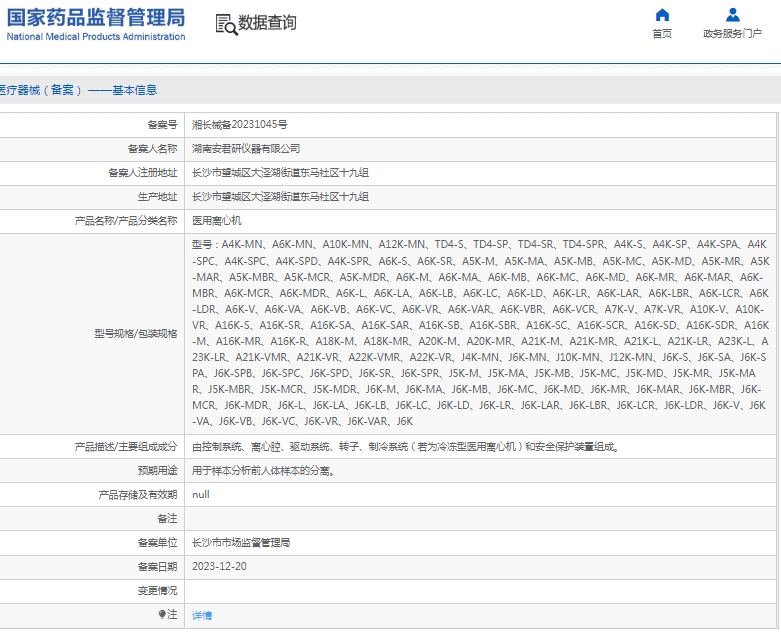
Task: Click the 预期用途 field label
Action: (x=157, y=471)
